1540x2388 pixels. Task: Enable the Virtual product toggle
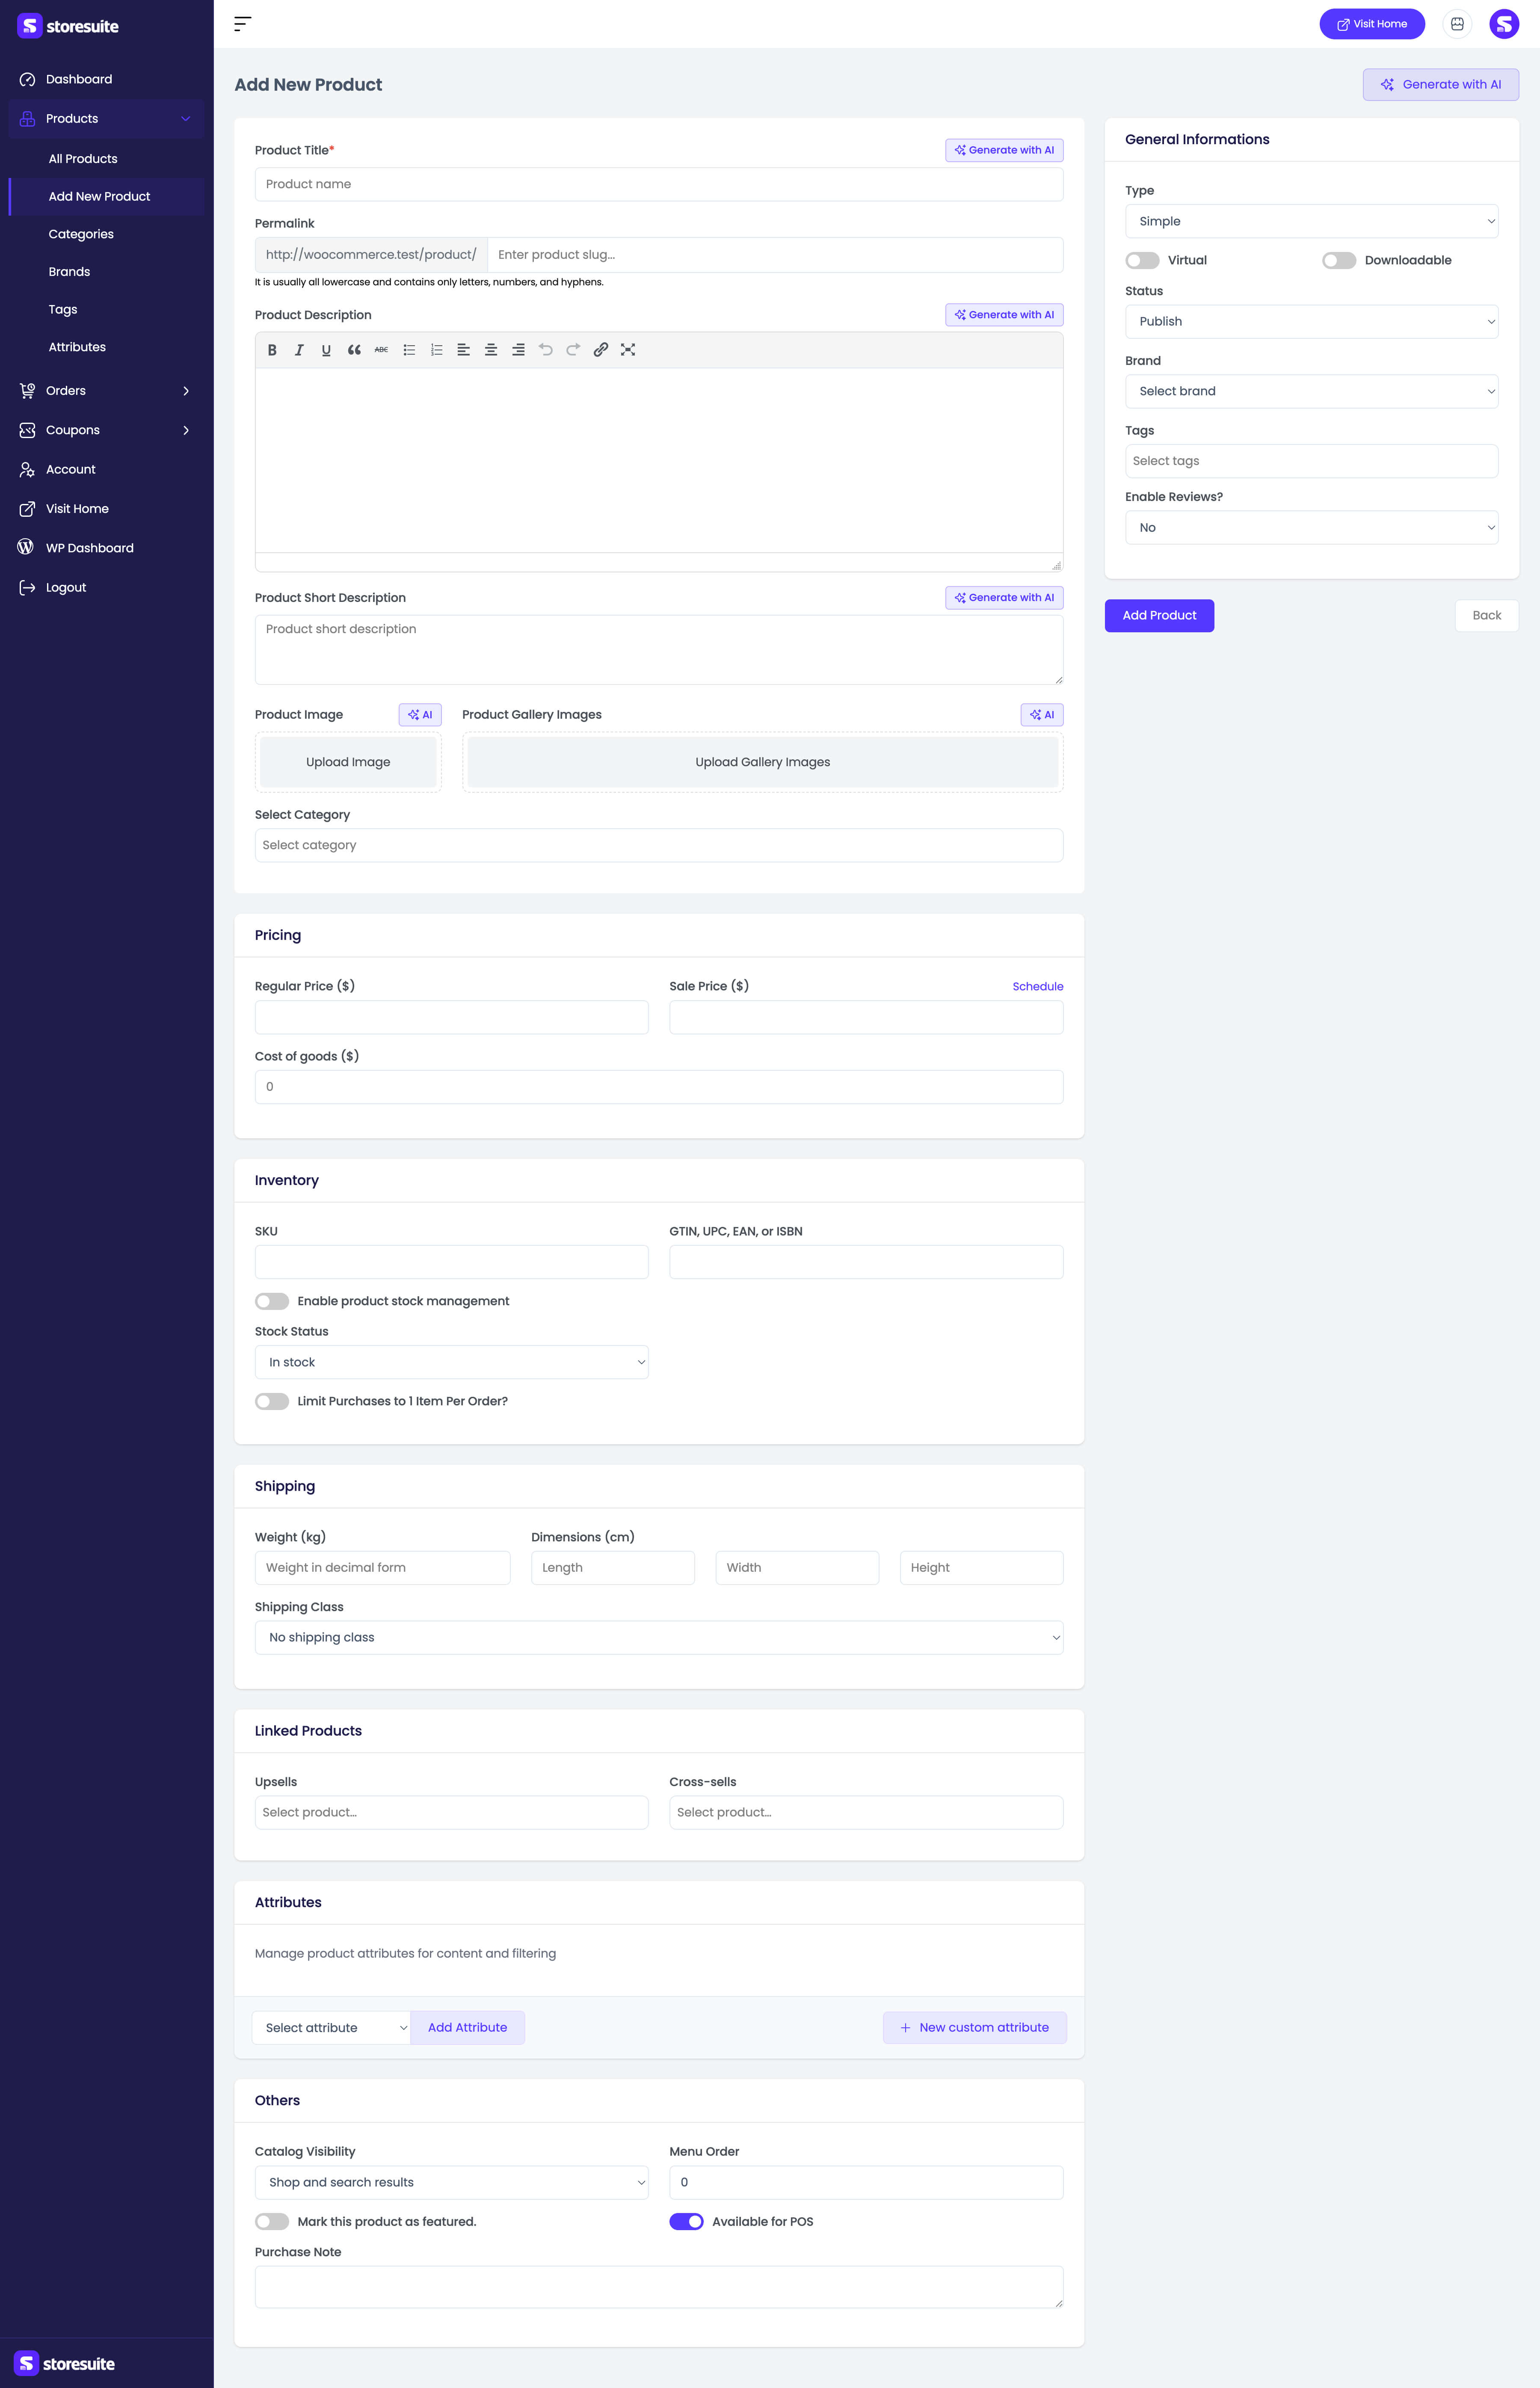click(x=1142, y=261)
